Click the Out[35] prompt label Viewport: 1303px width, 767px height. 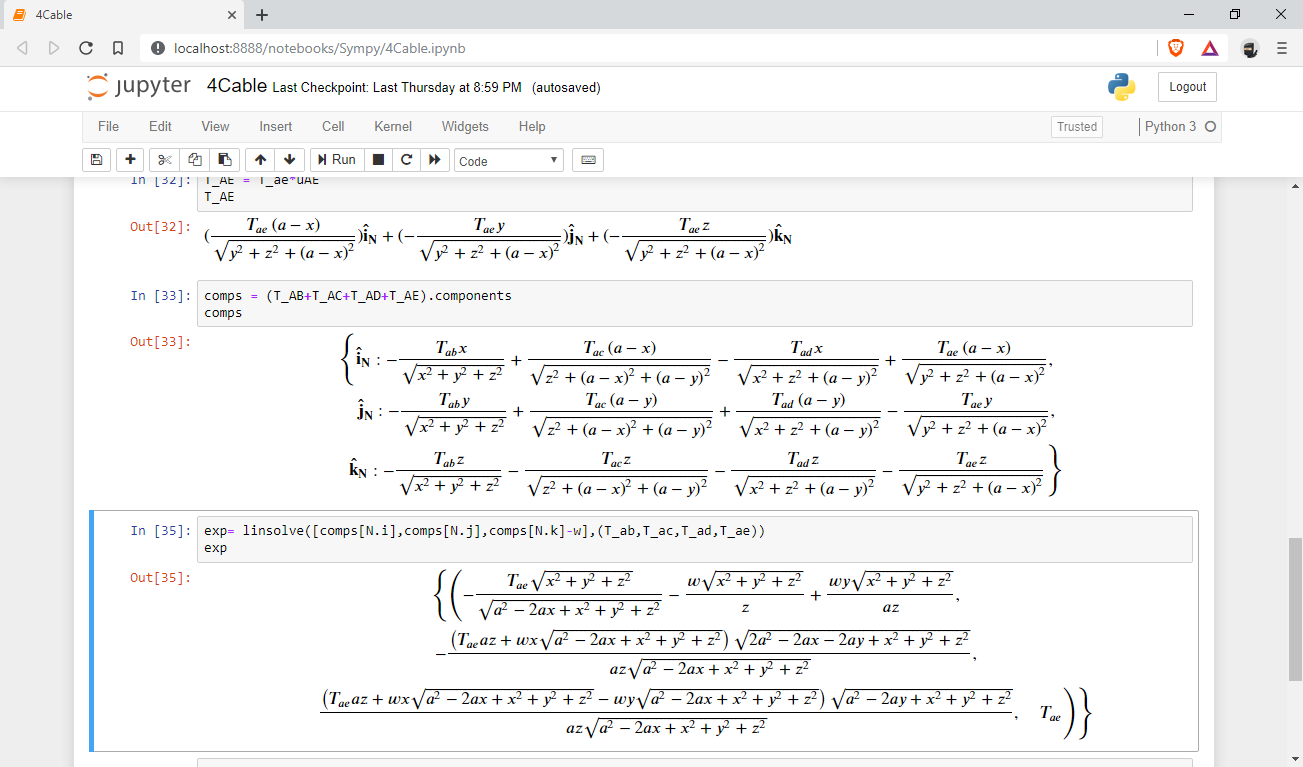(x=160, y=577)
